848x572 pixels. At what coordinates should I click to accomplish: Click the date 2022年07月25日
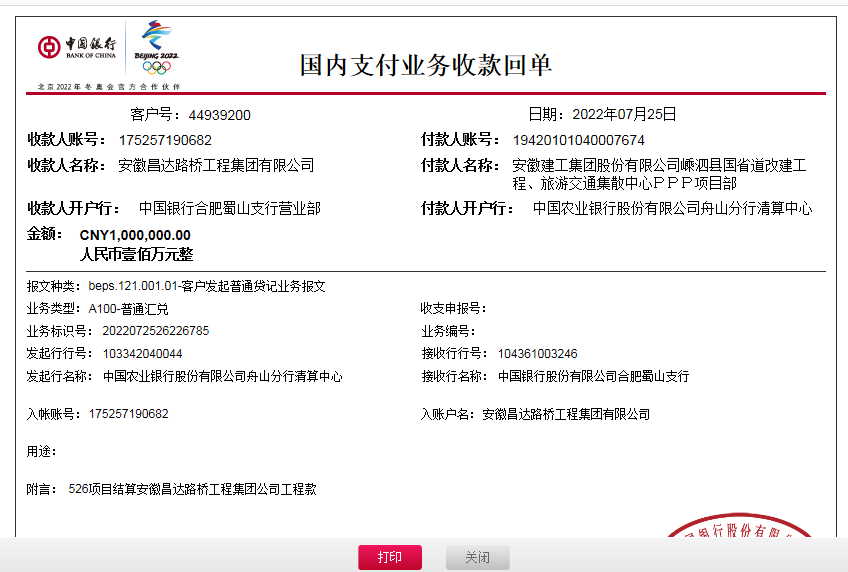624,114
